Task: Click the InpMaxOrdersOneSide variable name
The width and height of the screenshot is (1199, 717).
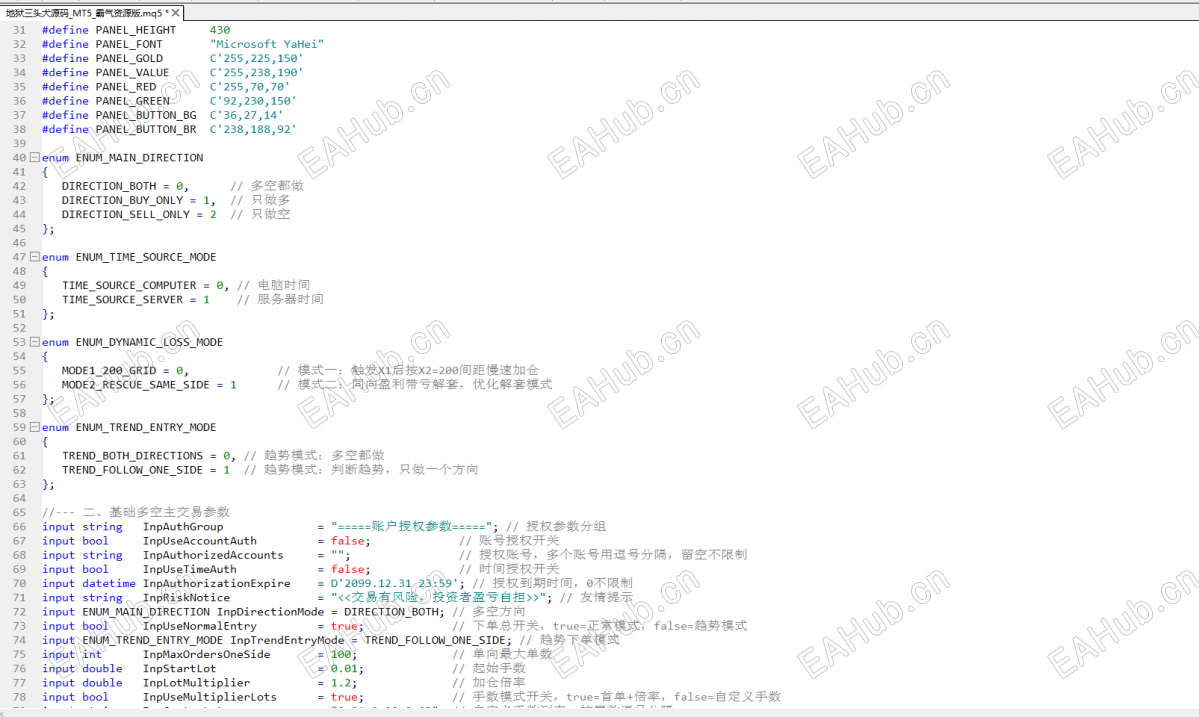Action: click(206, 654)
